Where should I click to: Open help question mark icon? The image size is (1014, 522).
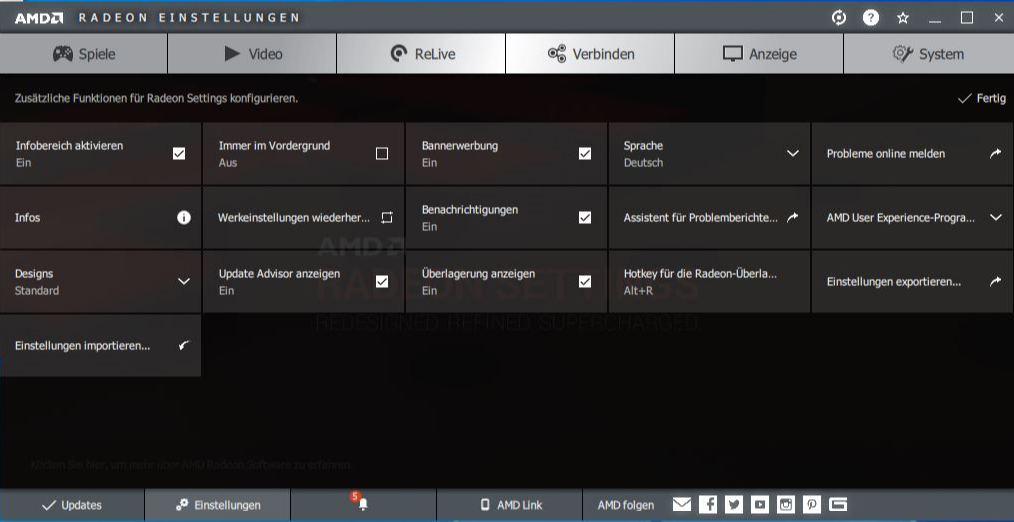tap(871, 18)
